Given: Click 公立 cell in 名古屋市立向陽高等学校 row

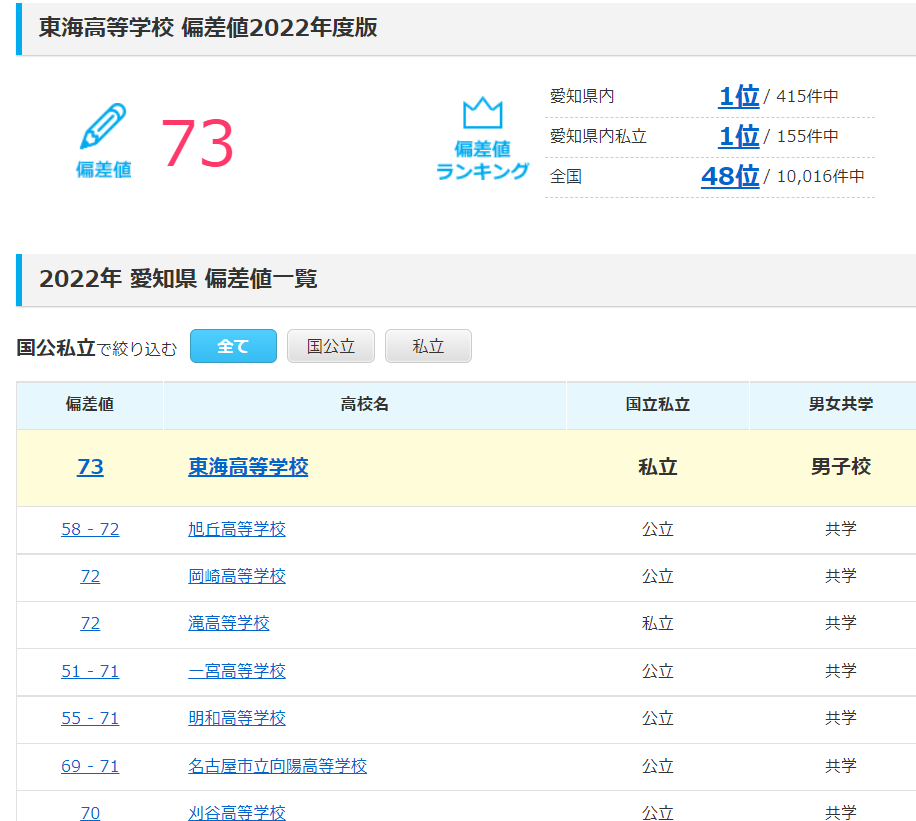Looking at the screenshot, I should [658, 766].
